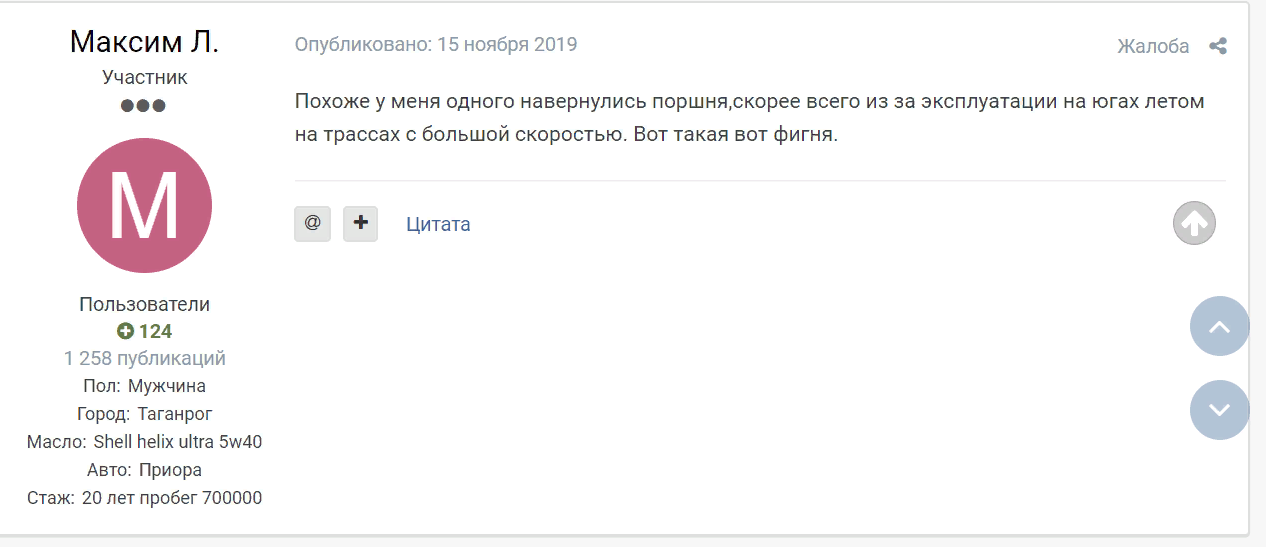This screenshot has width=1266, height=547.
Task: Click the Пользователи group label
Action: point(144,304)
